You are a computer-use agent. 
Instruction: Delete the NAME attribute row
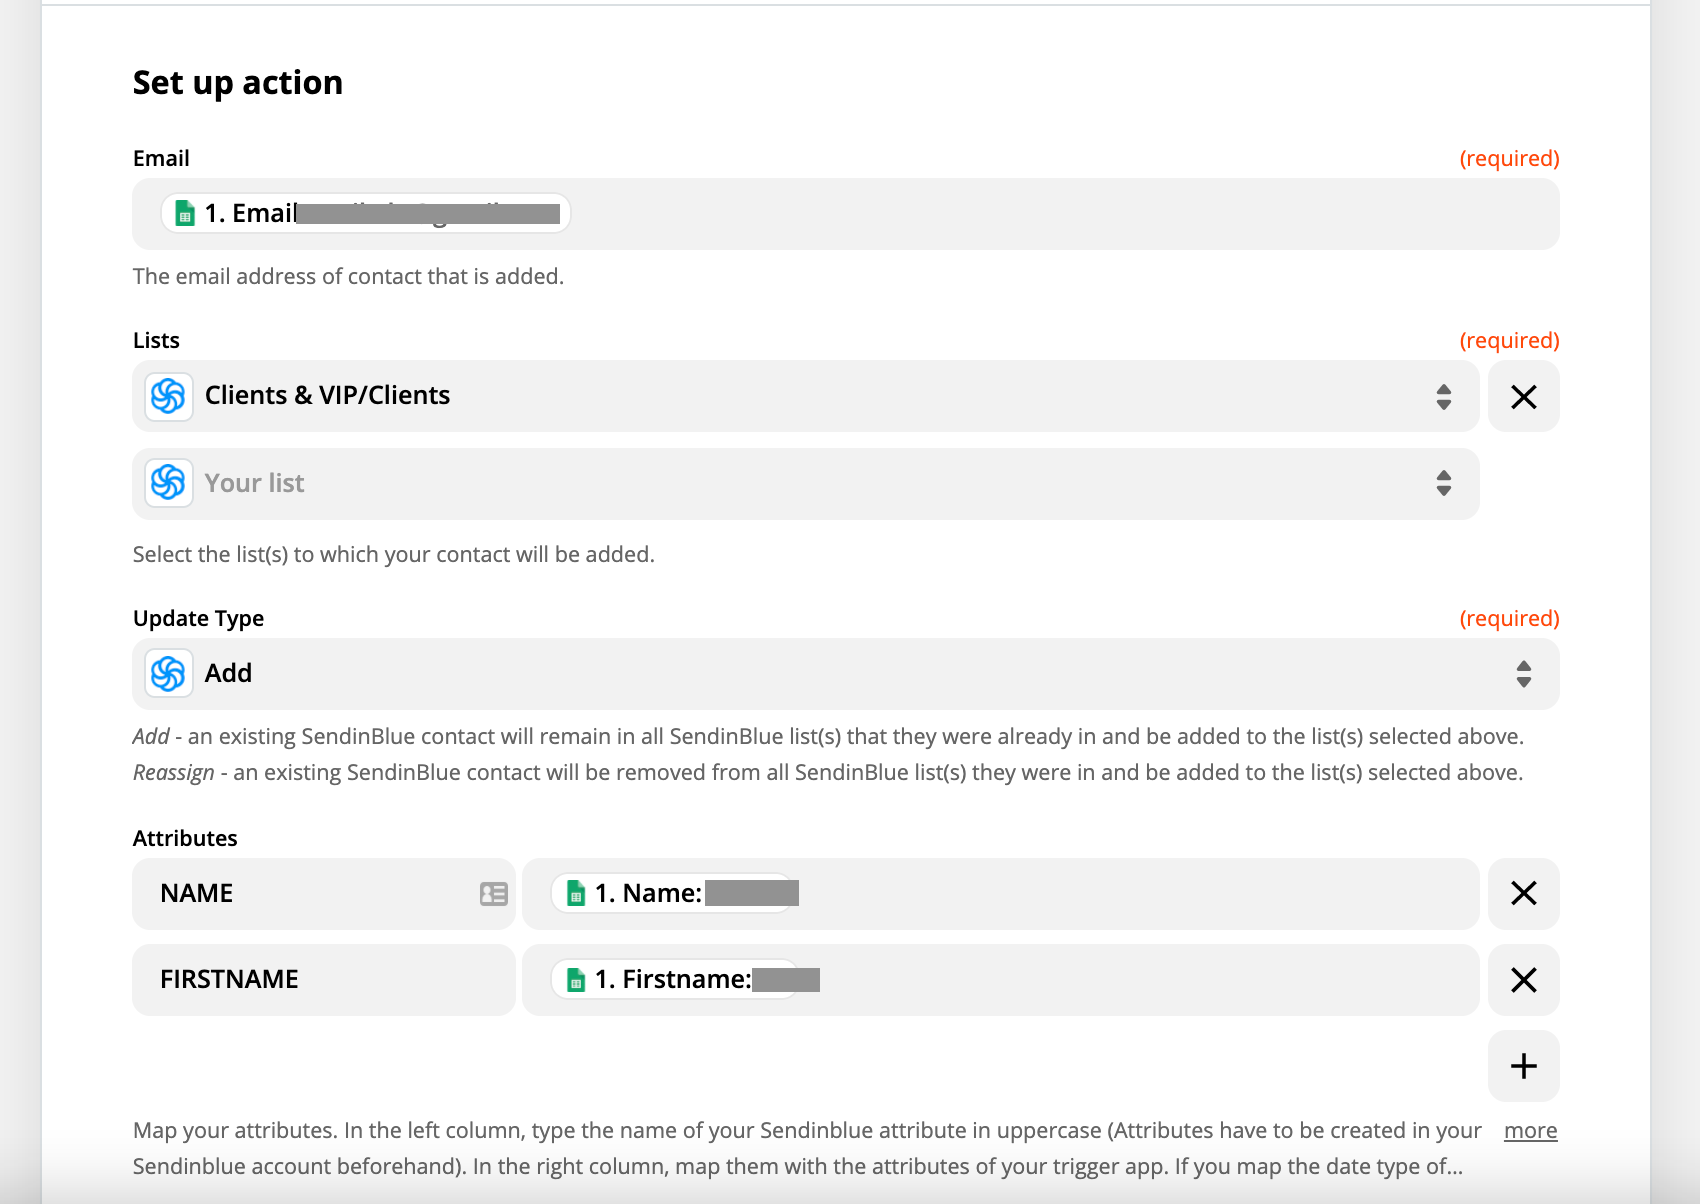pyautogui.click(x=1523, y=893)
